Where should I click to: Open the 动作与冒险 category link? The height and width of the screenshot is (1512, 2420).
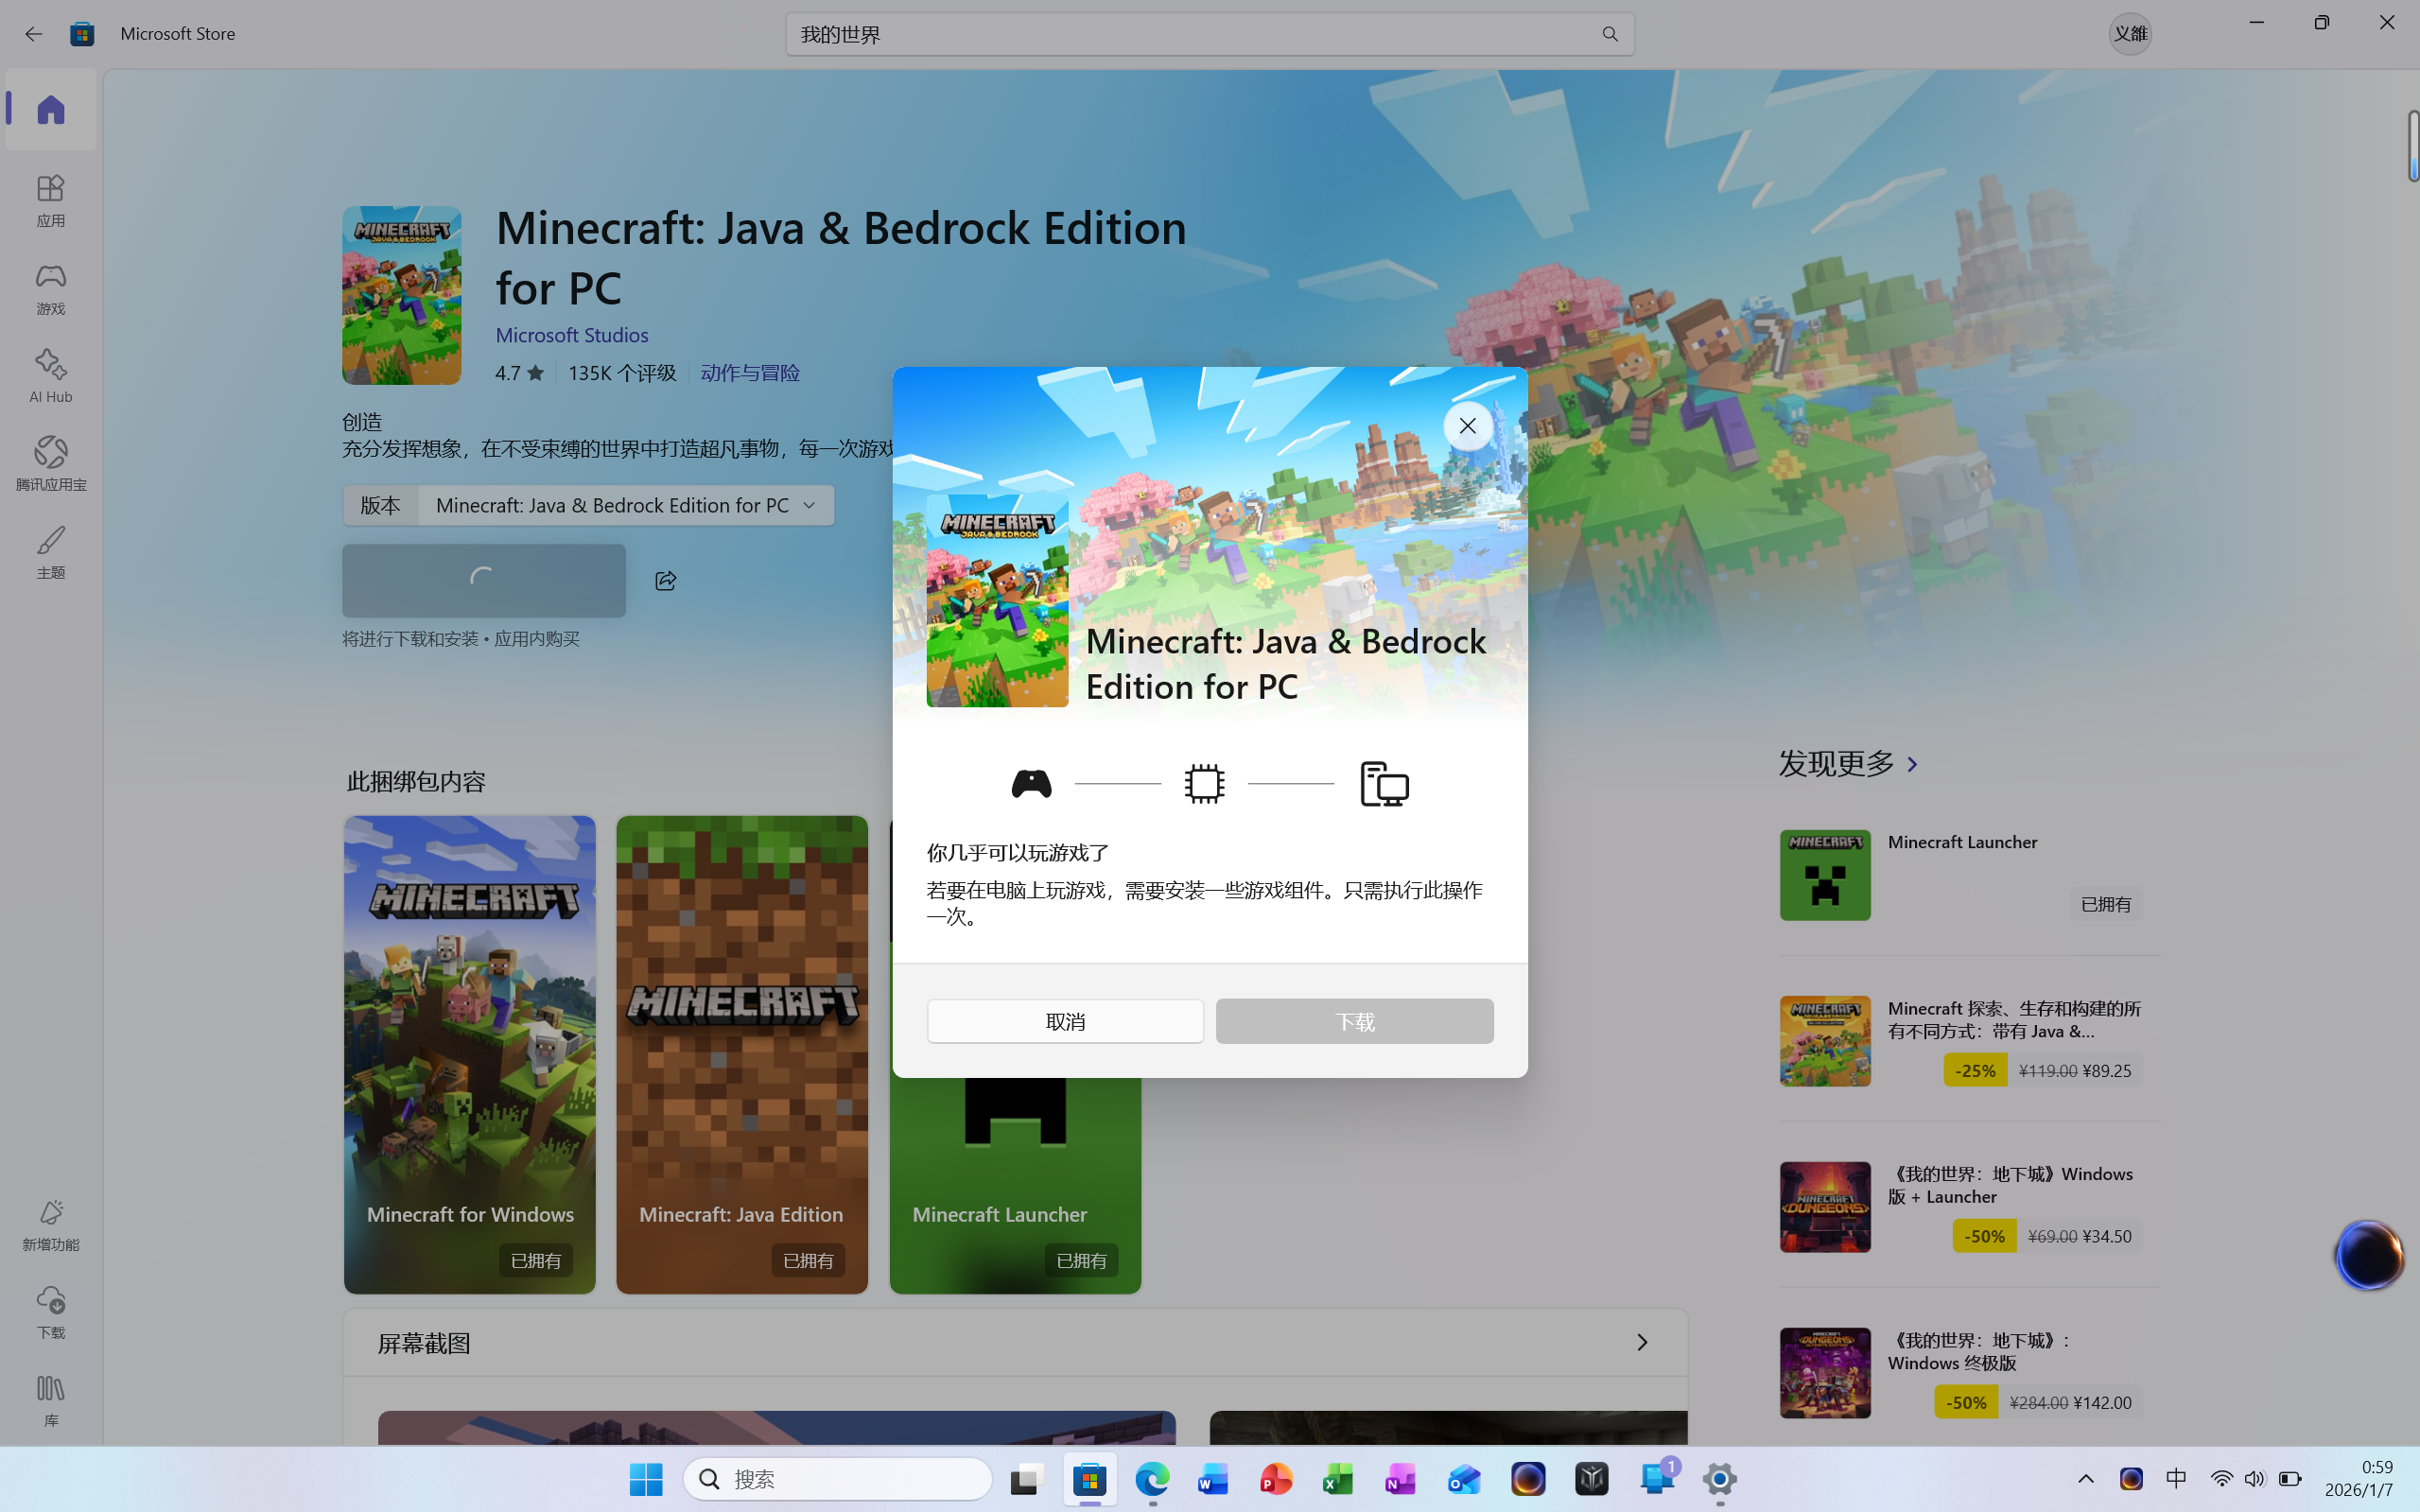[x=749, y=373]
